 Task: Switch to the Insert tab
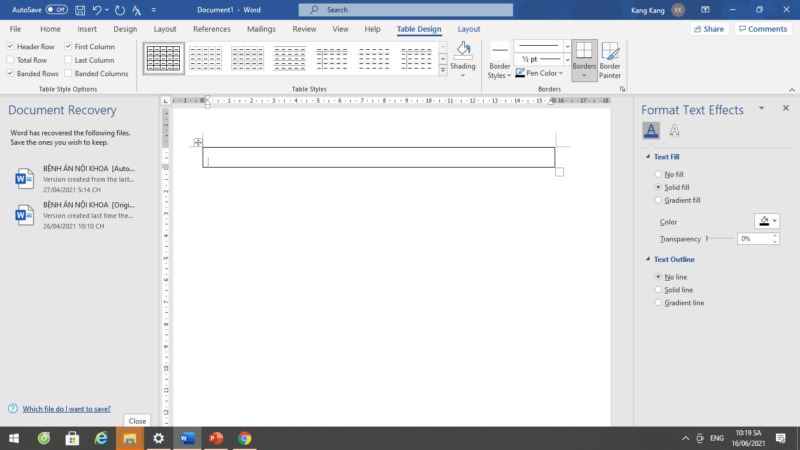click(87, 29)
